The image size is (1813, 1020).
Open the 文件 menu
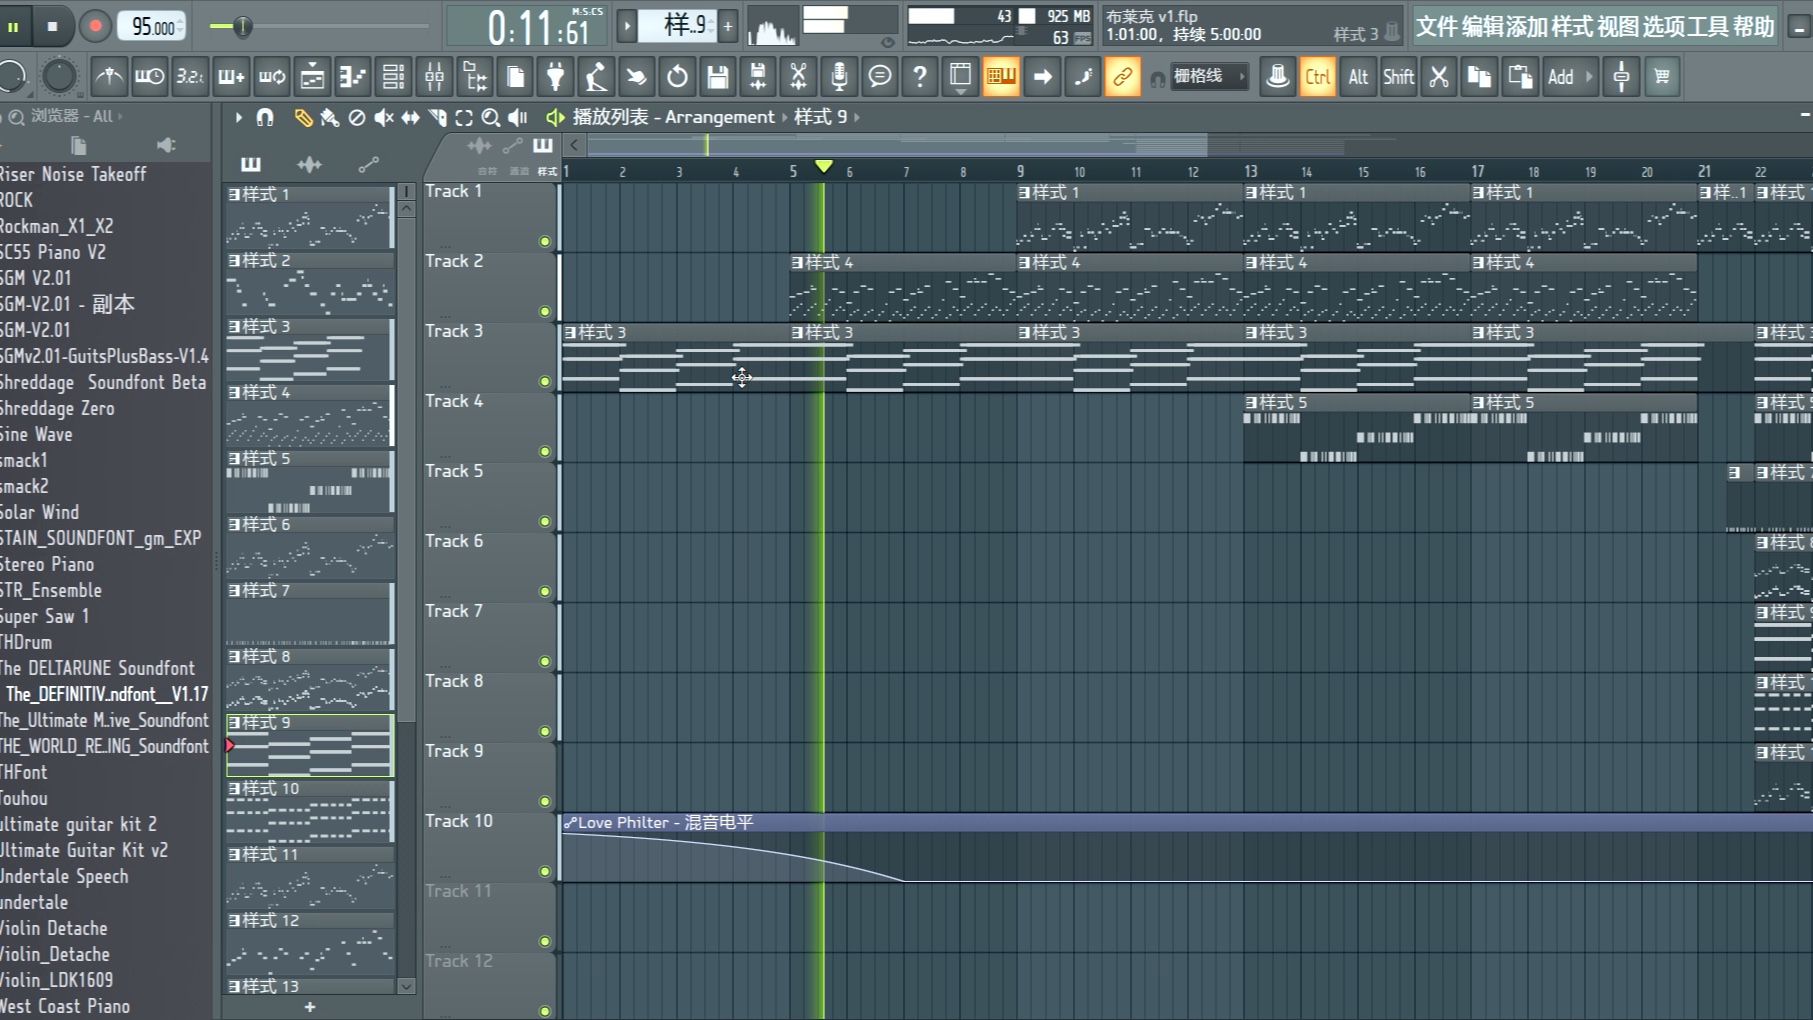point(1437,26)
